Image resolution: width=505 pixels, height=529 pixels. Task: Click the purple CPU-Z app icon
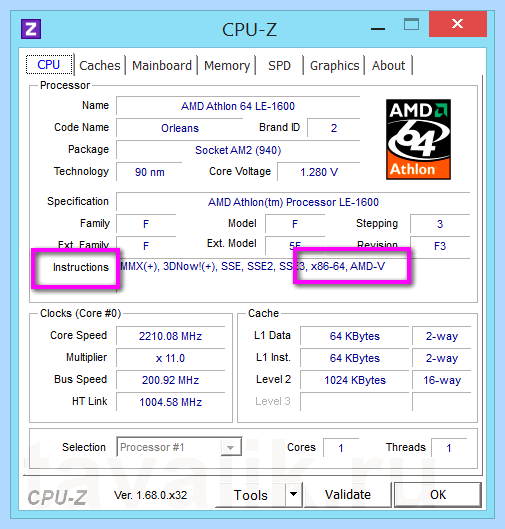coord(31,29)
